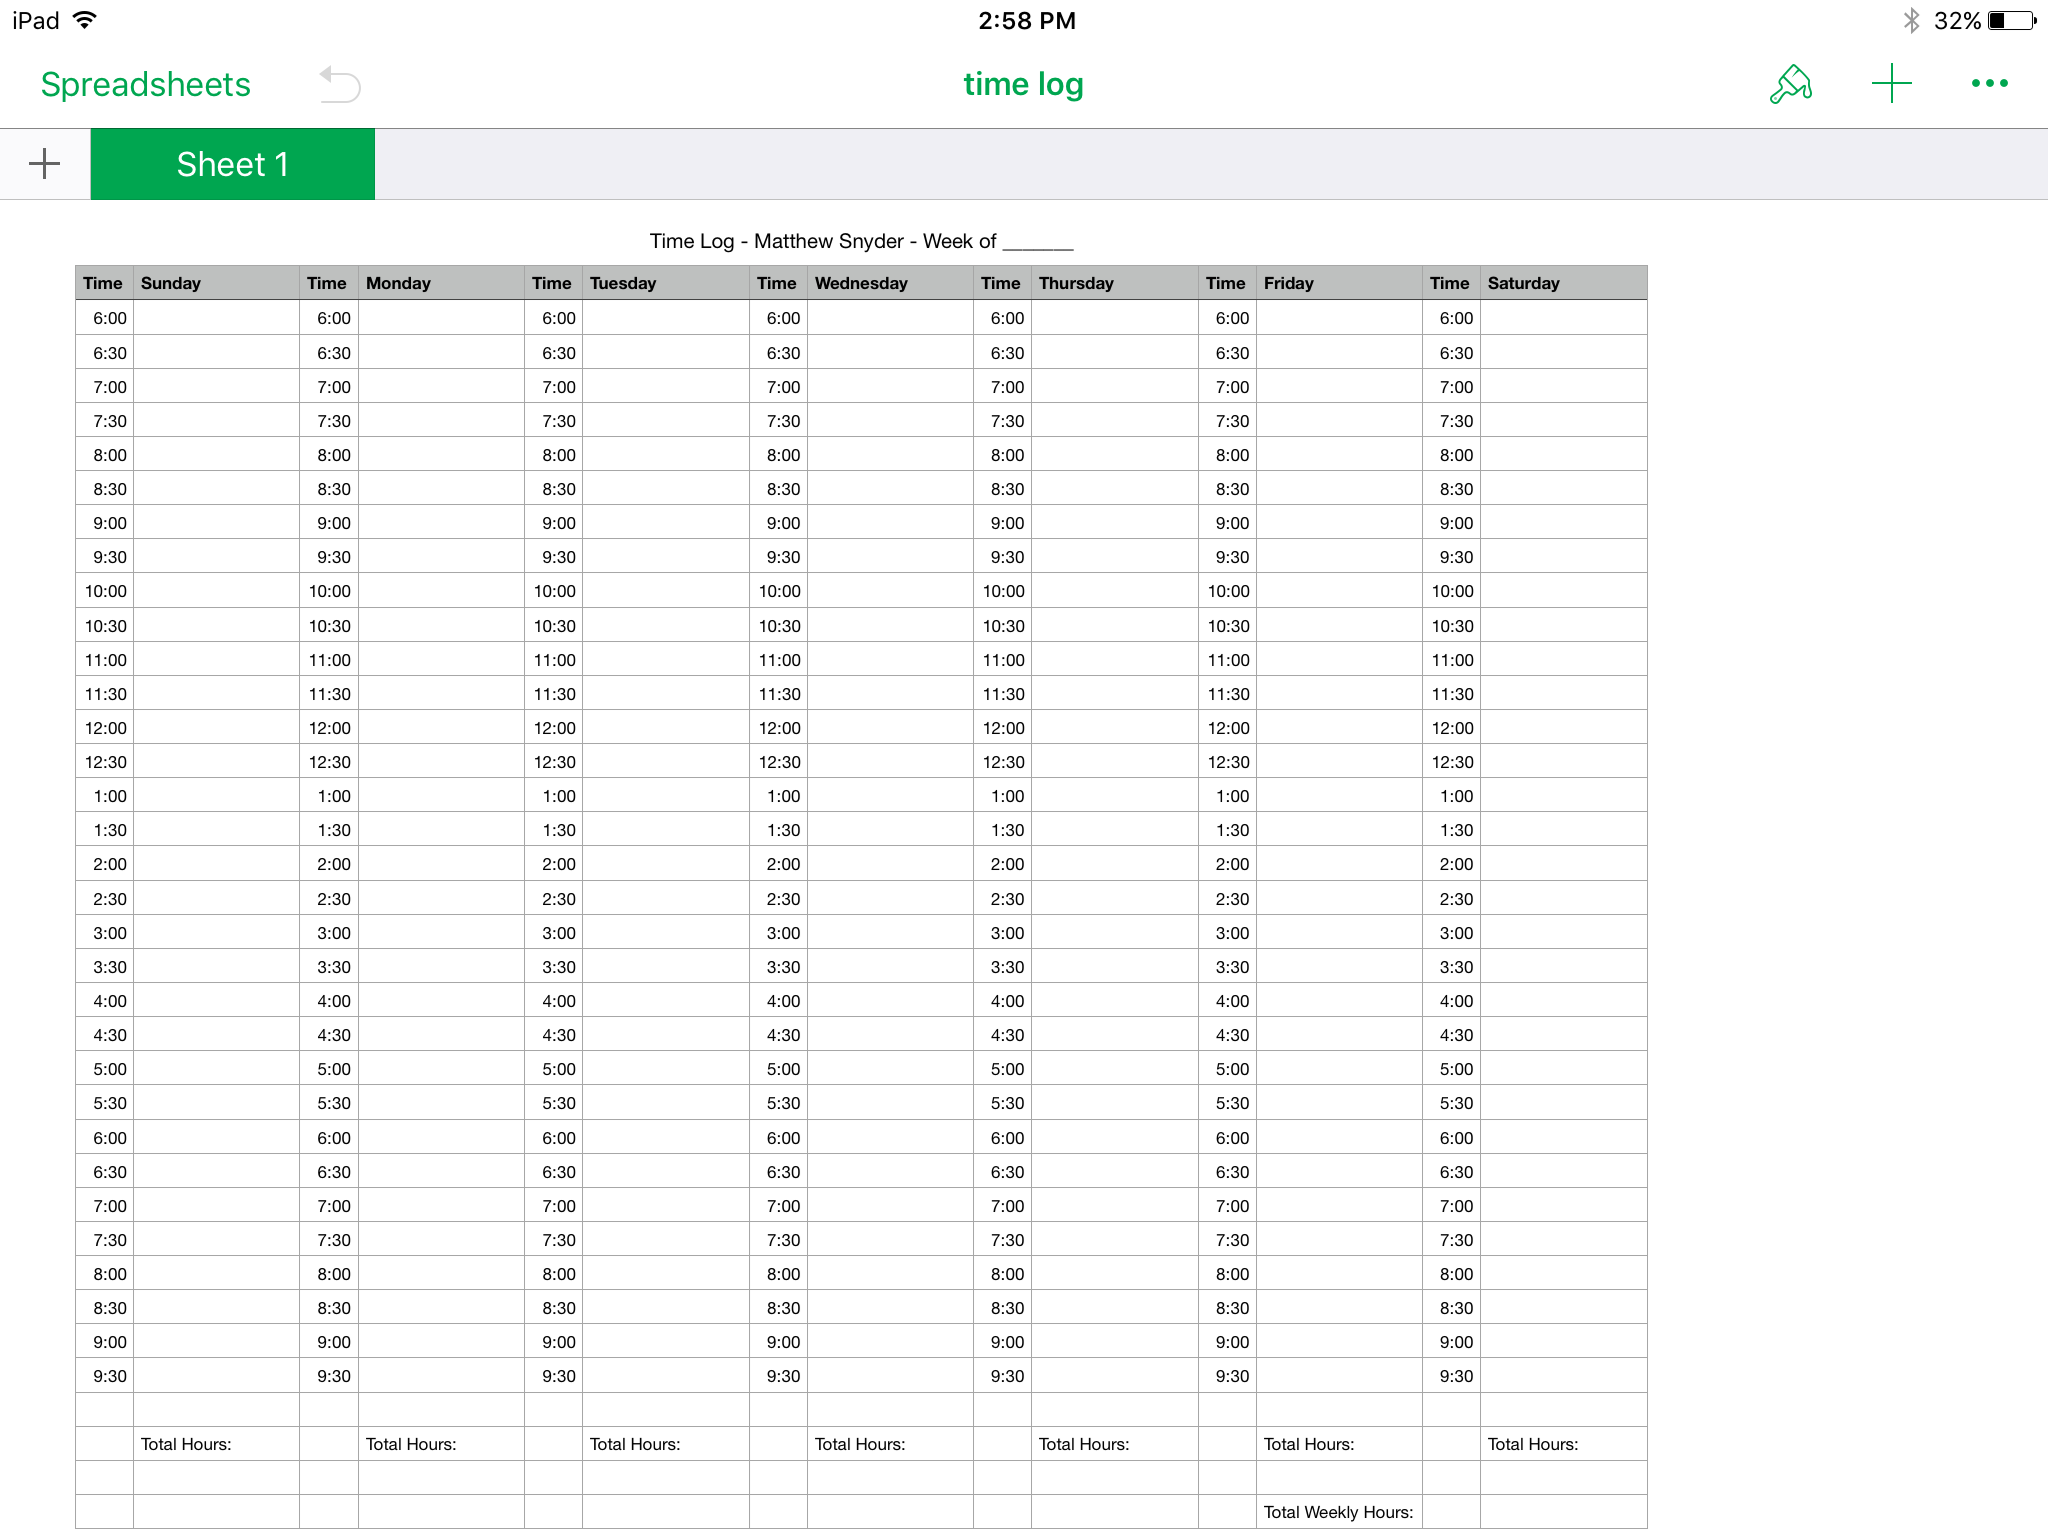Go back to Spreadsheets list
2048x1536 pixels.
(146, 85)
